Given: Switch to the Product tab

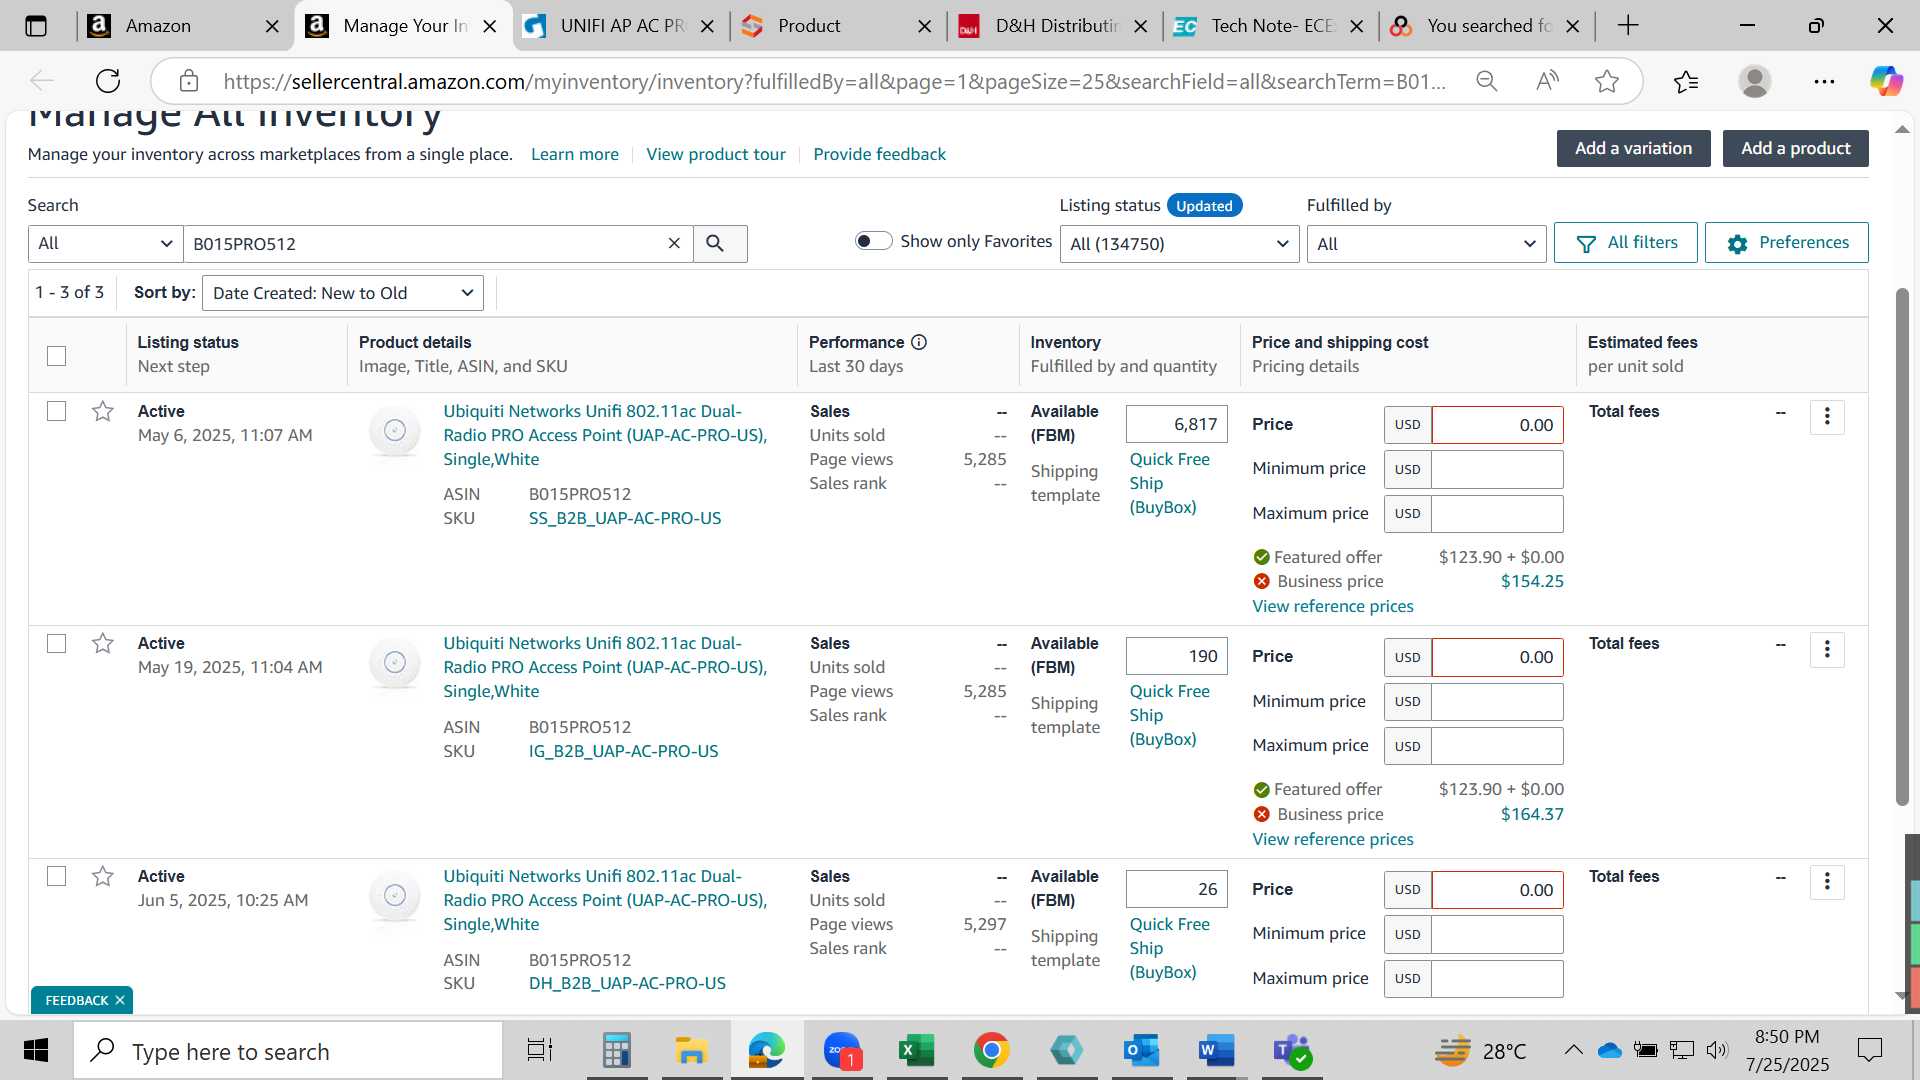Looking at the screenshot, I should click(838, 26).
